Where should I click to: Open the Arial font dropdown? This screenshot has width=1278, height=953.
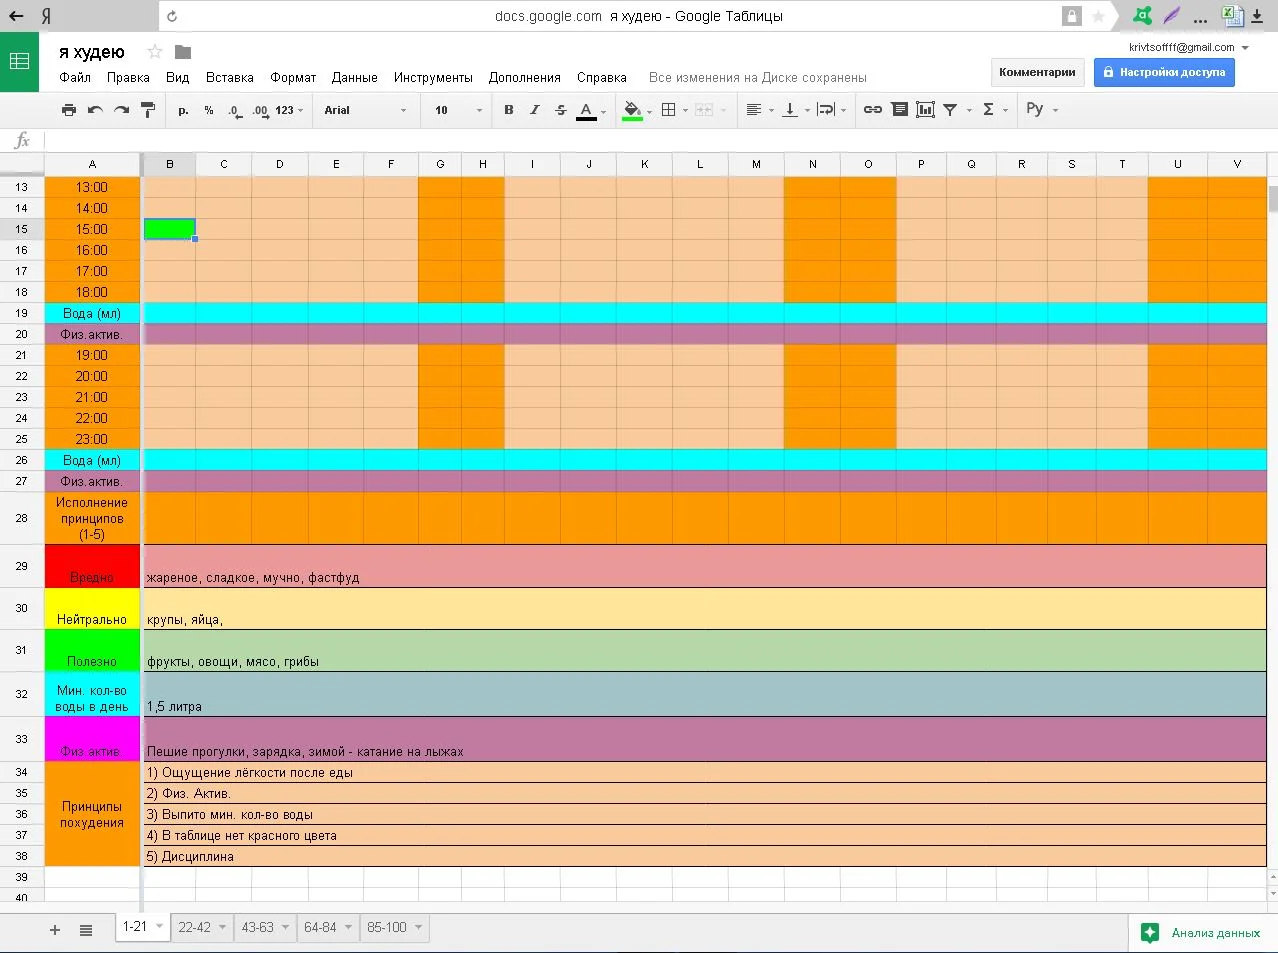365,110
